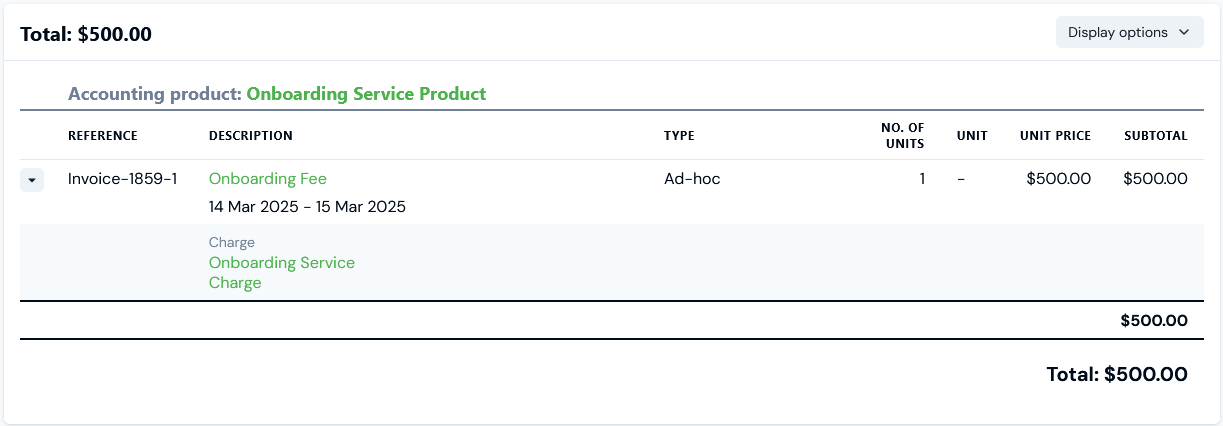Screen dimensions: 1223x426
Task: Select the Invoice-1859-1 reference cell
Action: [122, 179]
